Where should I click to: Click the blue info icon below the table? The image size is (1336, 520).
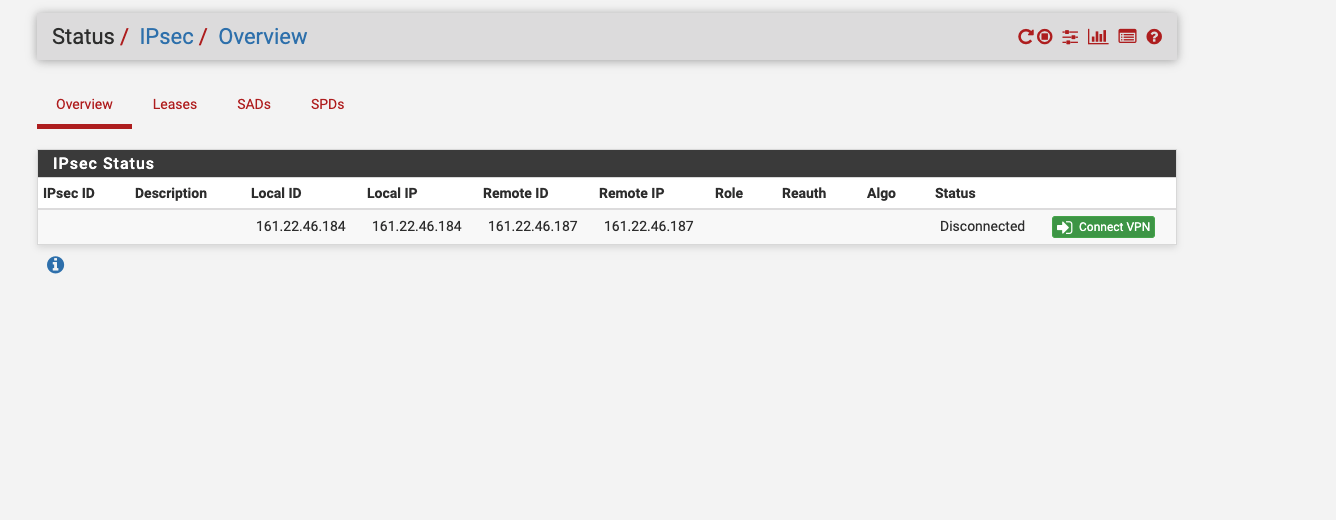tap(56, 265)
